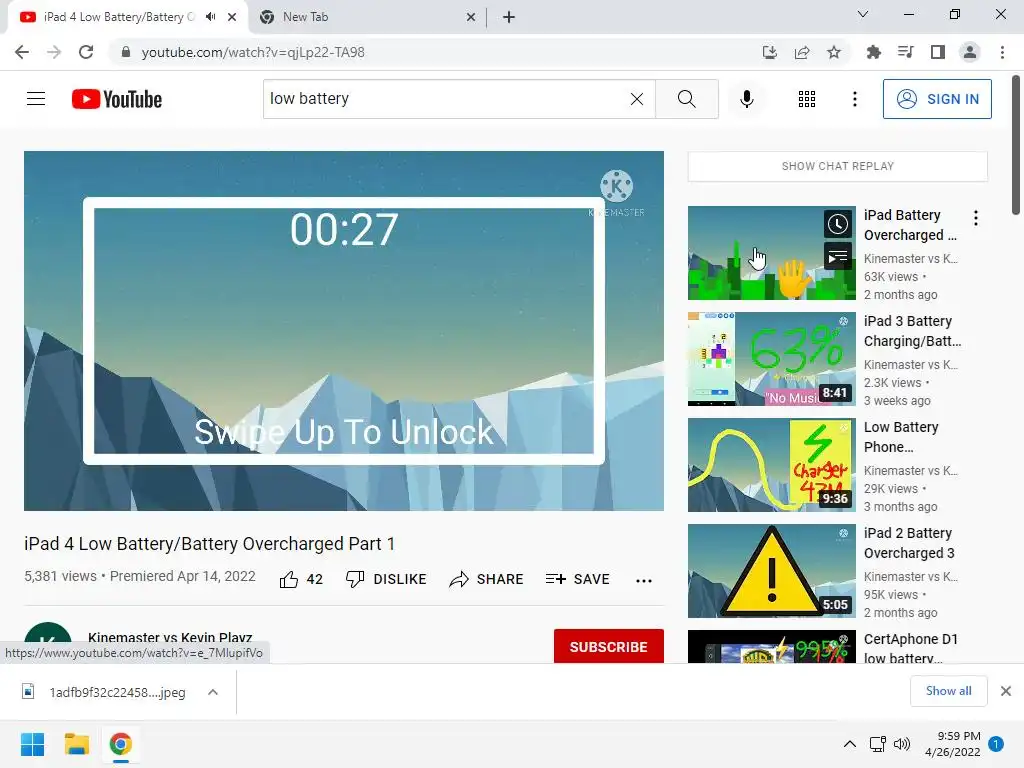Open iPad 2 Battery Overcharged 3 thumbnail
The width and height of the screenshot is (1024, 768).
tap(771, 571)
